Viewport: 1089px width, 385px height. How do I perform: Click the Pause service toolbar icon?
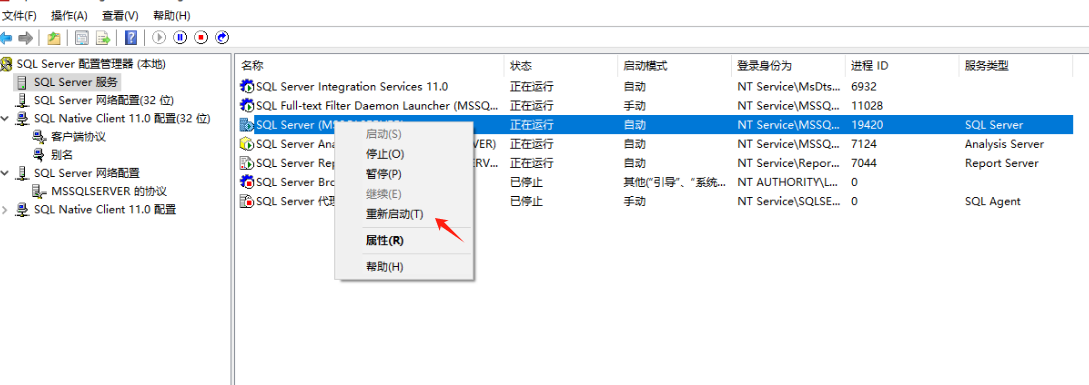tap(180, 38)
